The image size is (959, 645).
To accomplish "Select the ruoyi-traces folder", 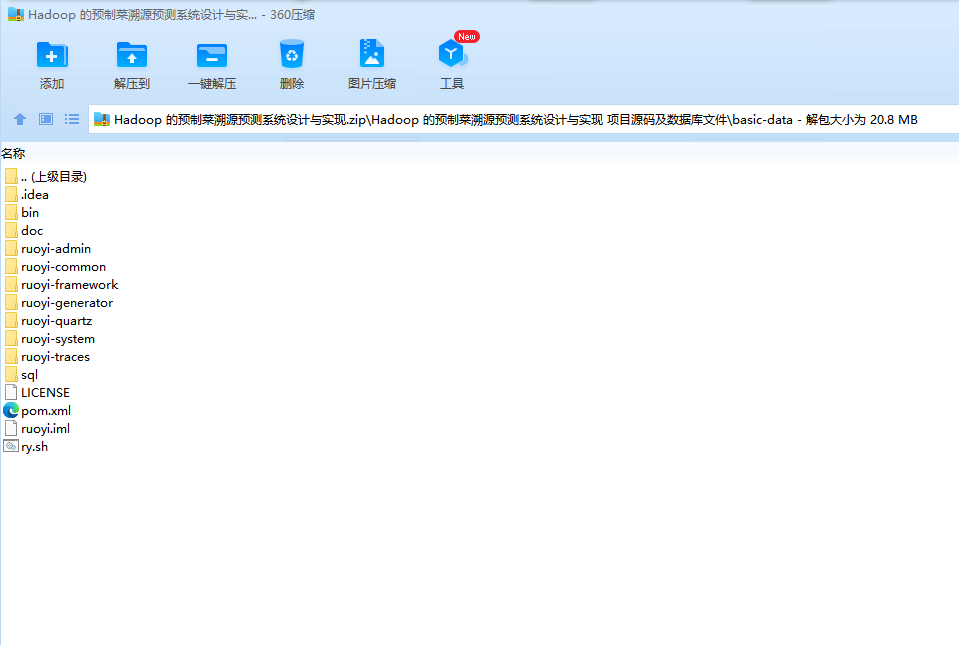I will click(48, 357).
